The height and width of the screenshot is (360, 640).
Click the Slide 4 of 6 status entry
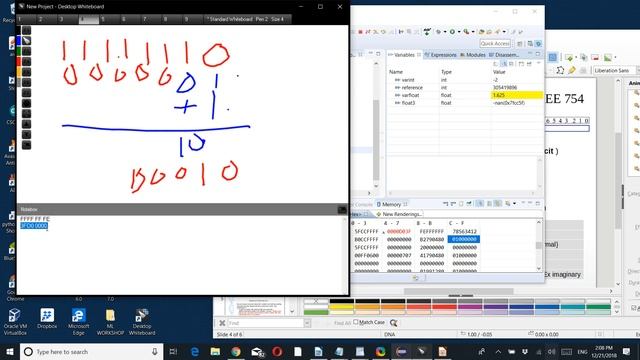tap(230, 334)
